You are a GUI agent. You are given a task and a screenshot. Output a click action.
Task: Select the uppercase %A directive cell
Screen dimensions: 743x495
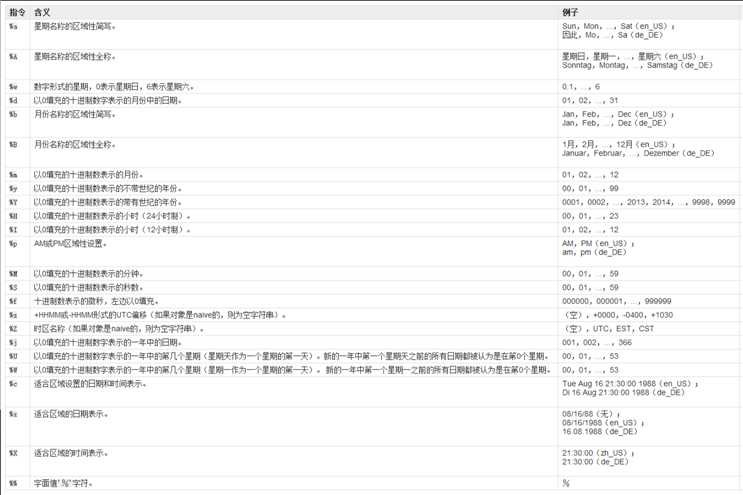pos(13,57)
